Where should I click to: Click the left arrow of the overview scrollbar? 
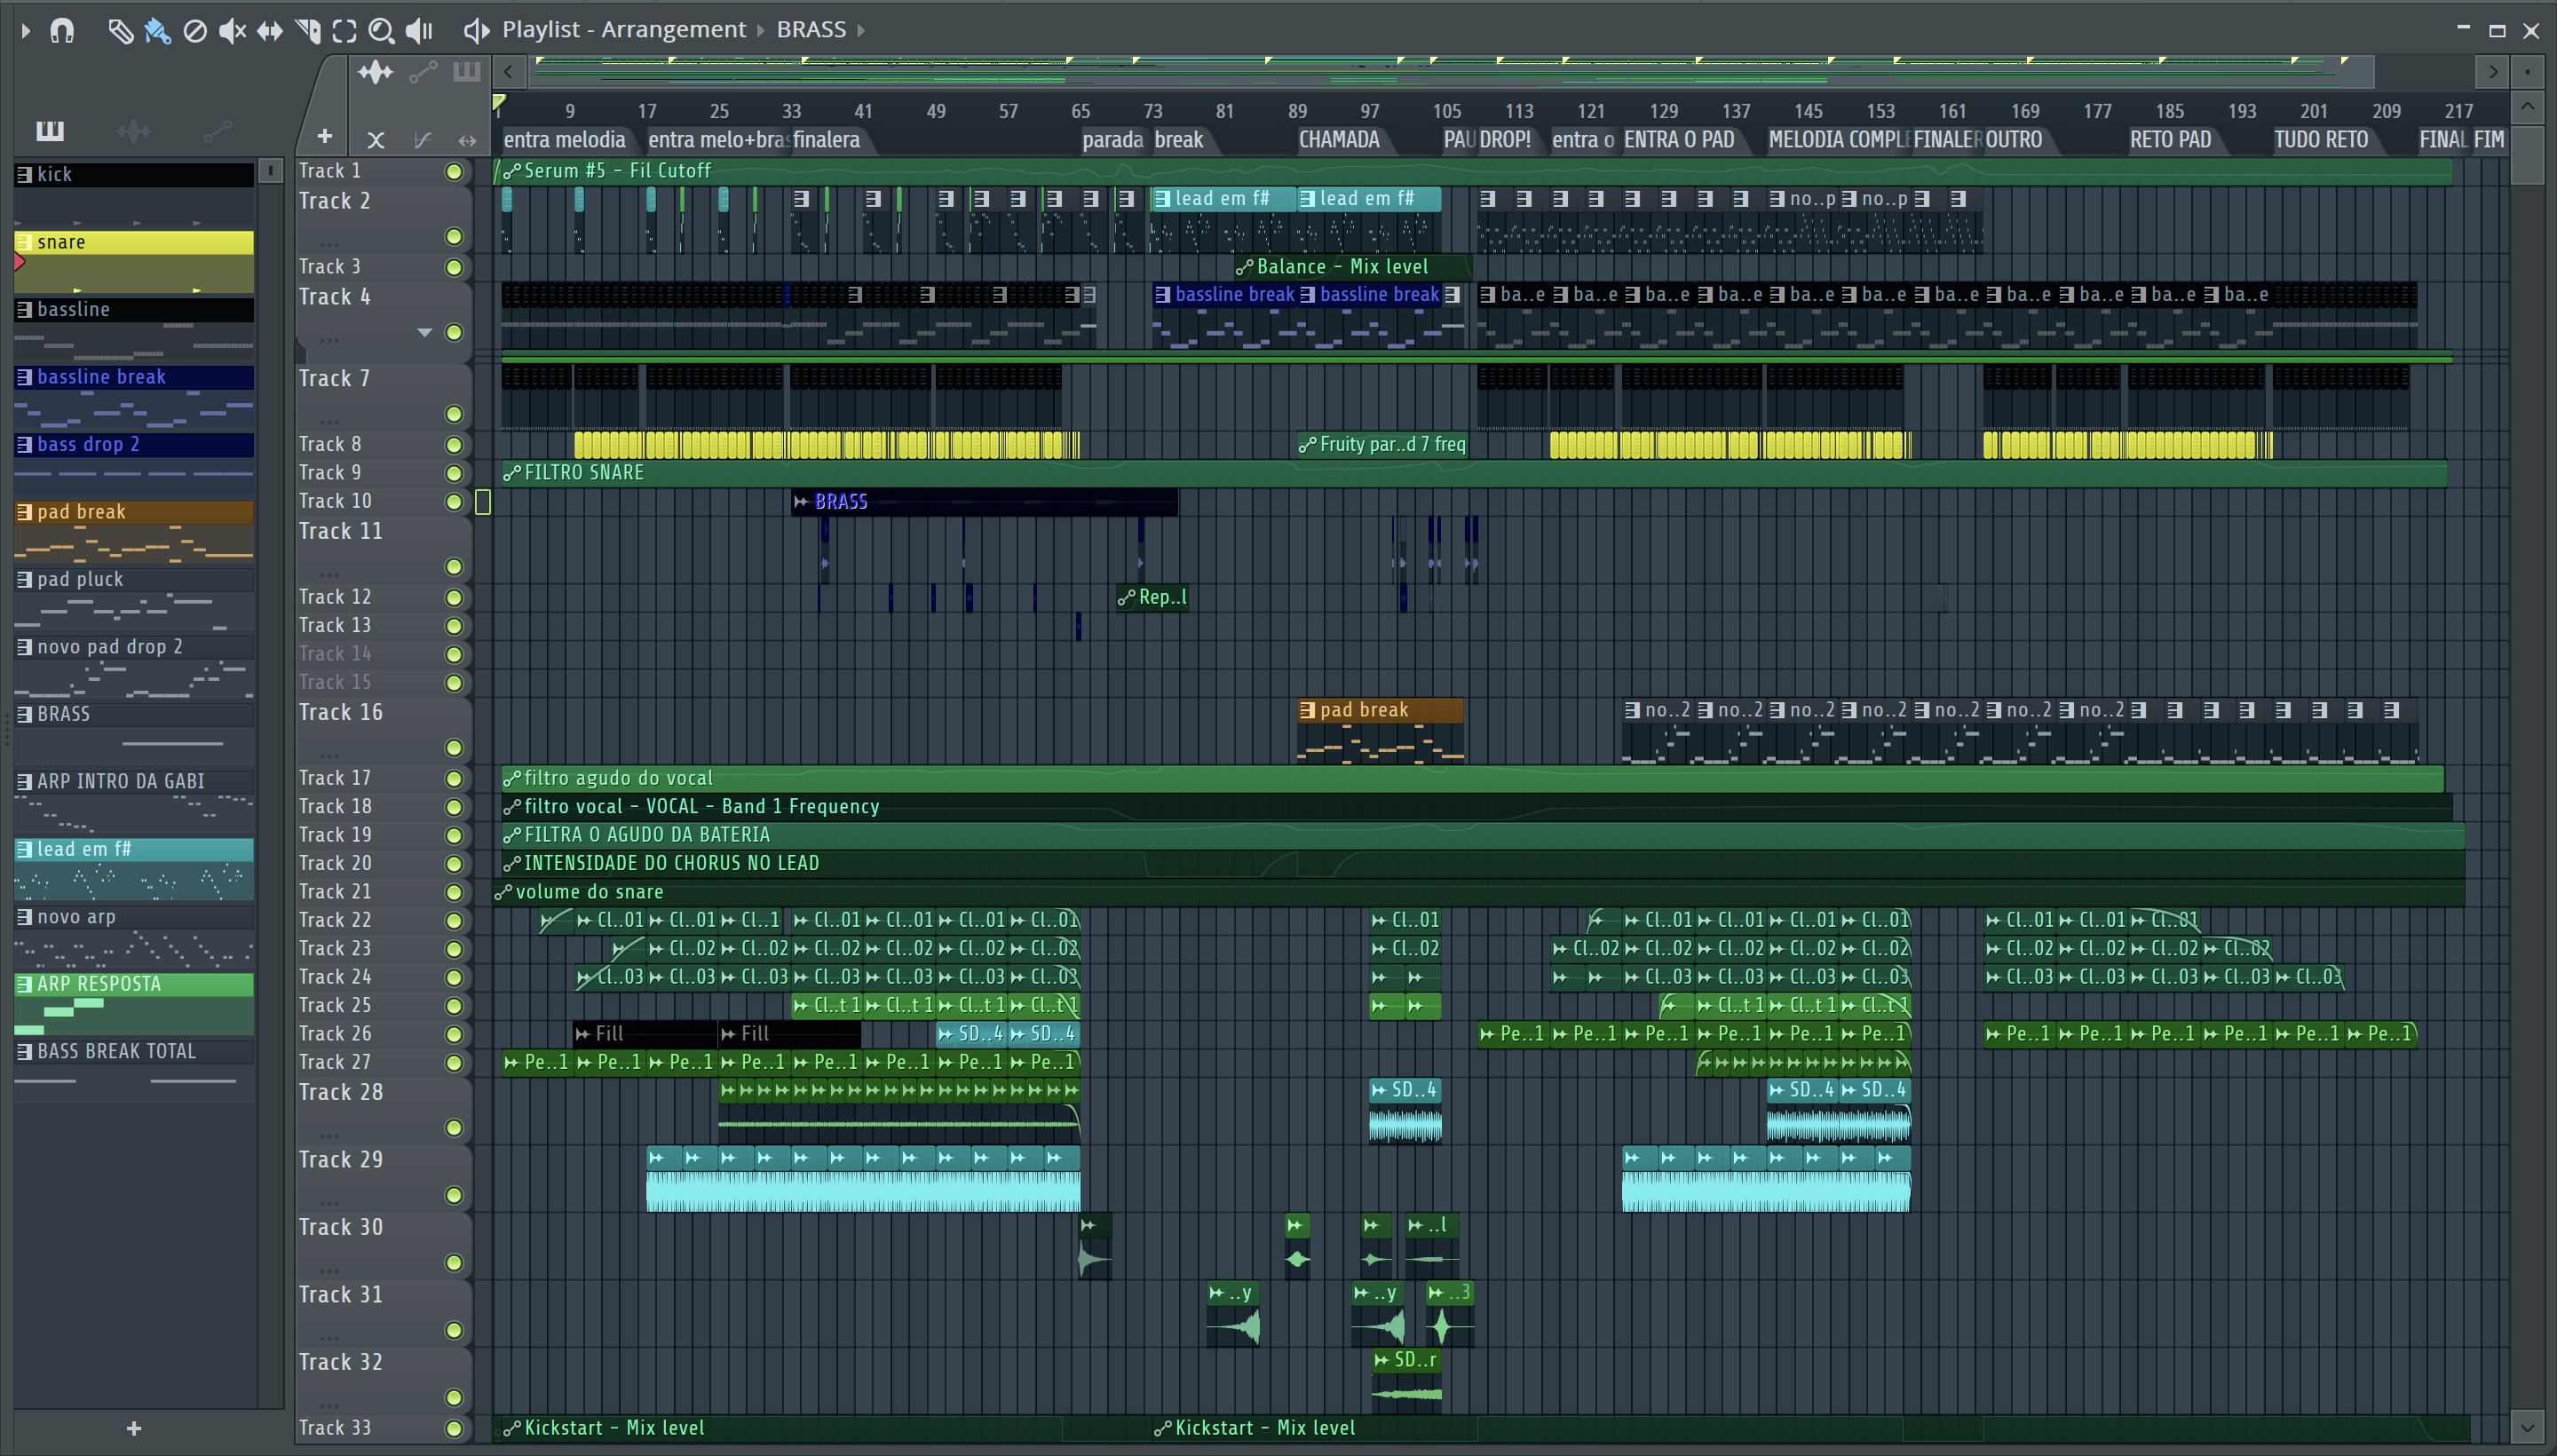coord(509,72)
